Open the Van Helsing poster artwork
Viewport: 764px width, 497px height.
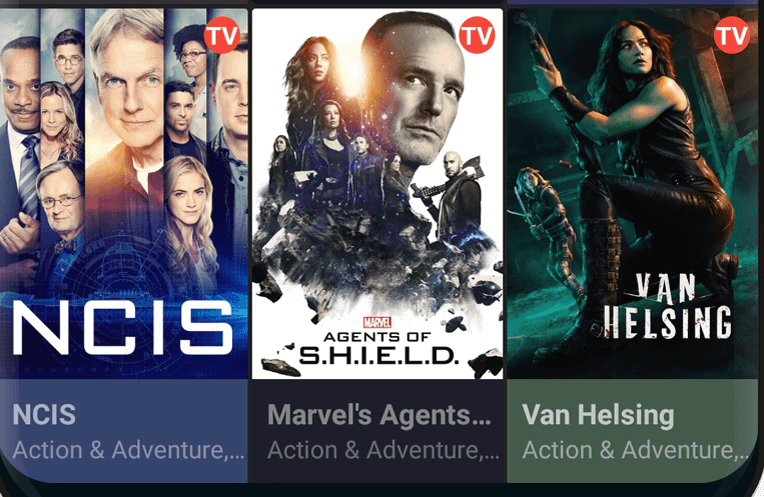point(633,193)
